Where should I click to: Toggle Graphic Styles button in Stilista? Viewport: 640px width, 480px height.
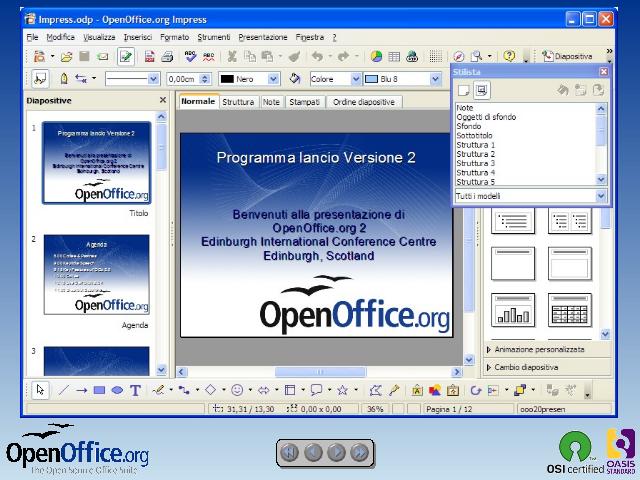point(464,90)
